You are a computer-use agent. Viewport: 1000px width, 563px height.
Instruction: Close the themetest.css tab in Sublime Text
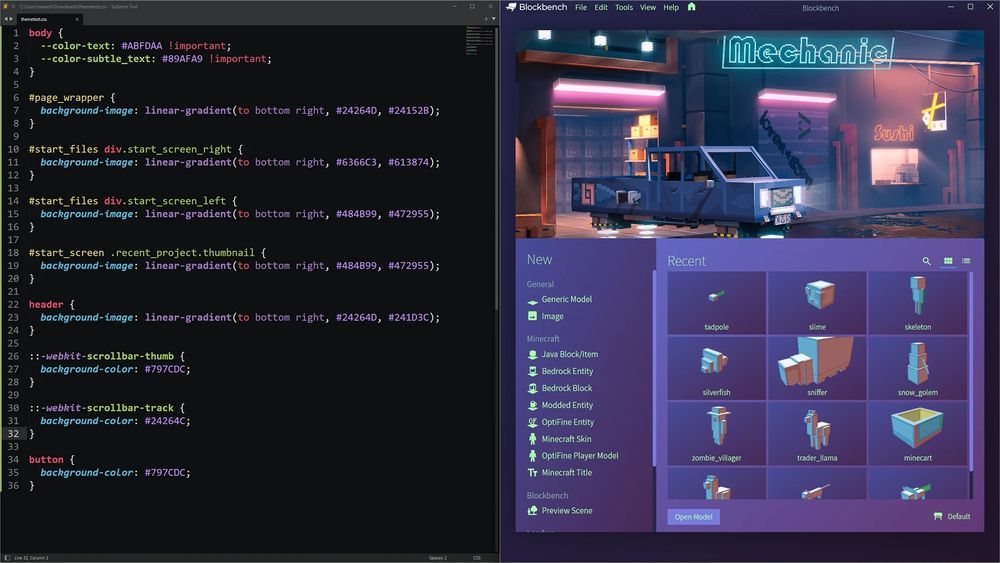77,19
